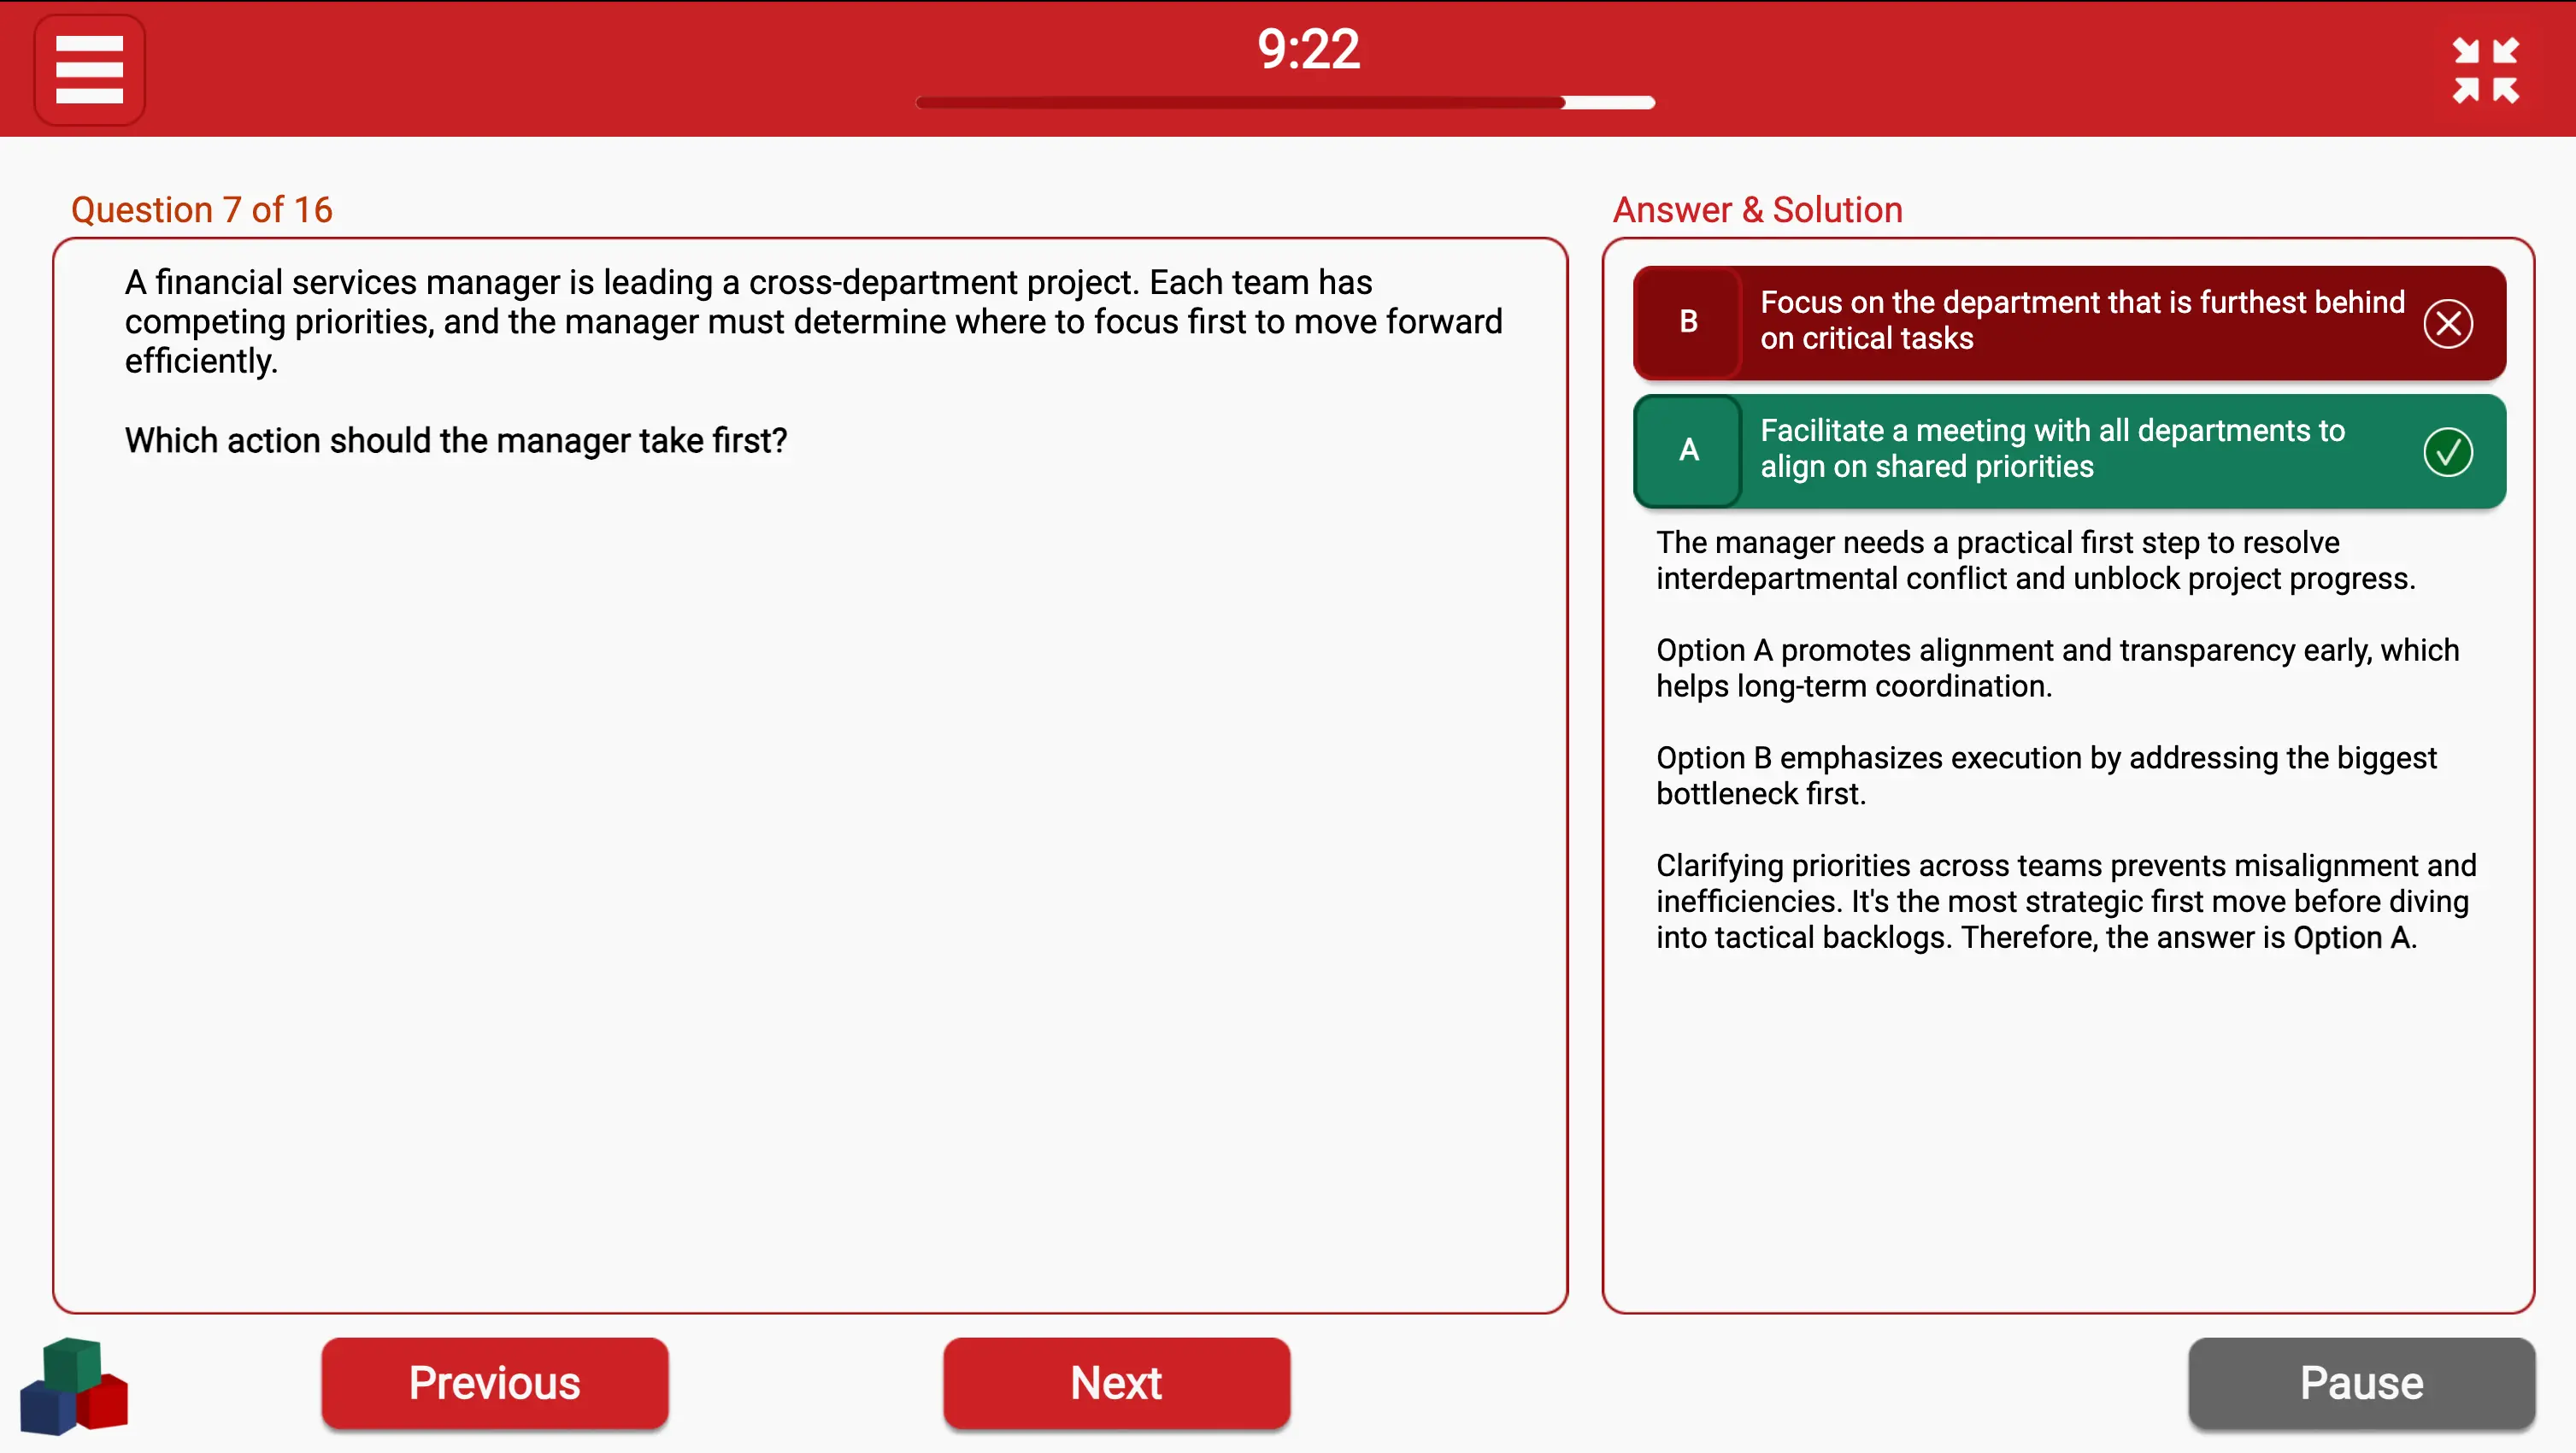Click the explanation starting "Option B emphasizes execution"

click(2046, 775)
